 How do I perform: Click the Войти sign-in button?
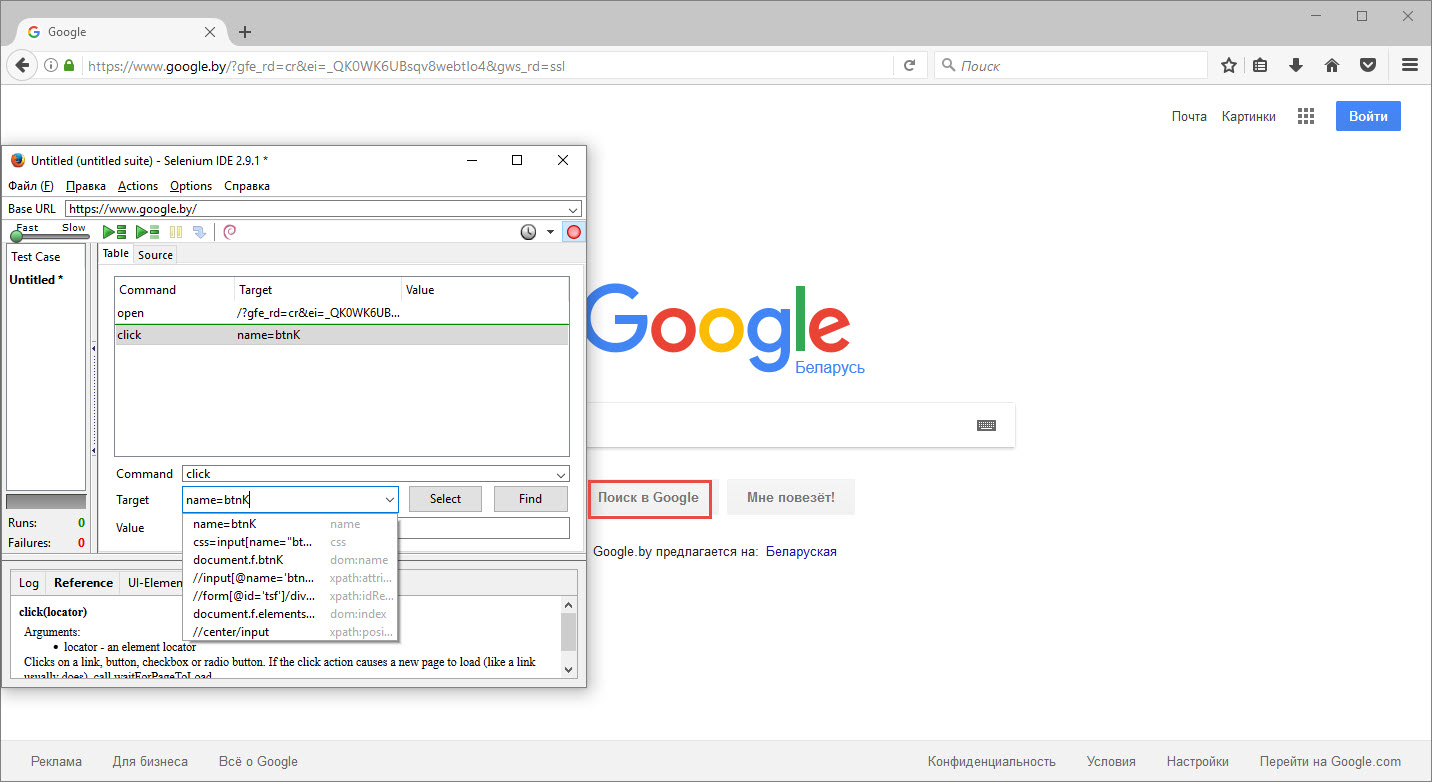pos(1368,116)
